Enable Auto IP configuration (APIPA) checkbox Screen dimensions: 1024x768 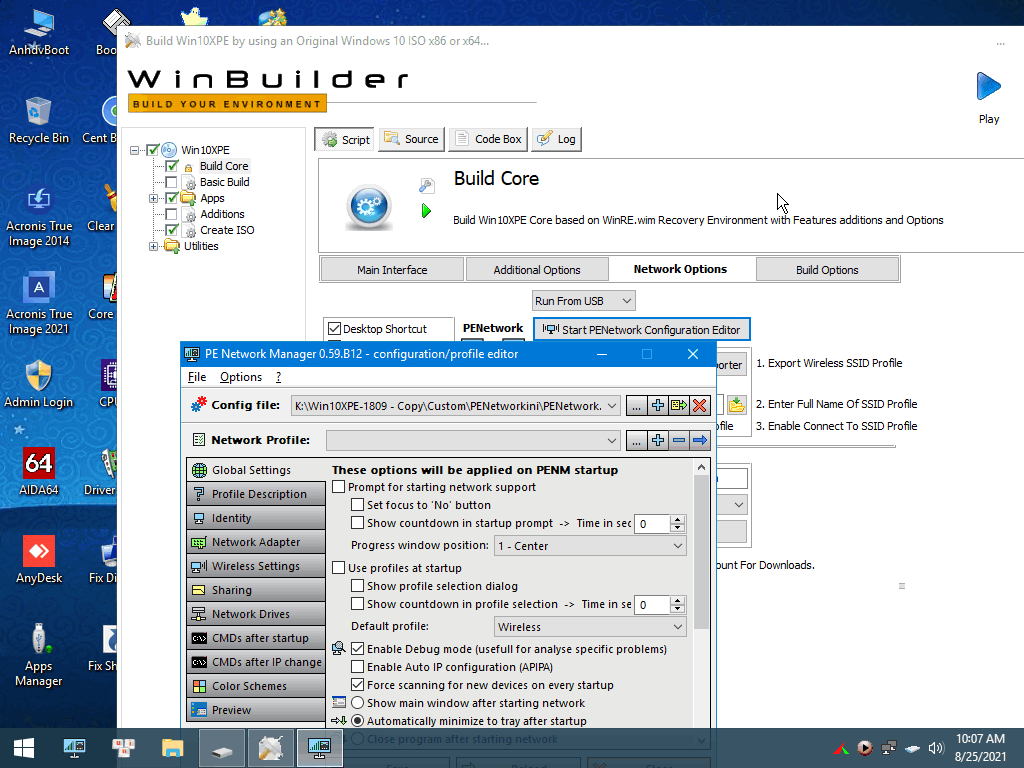pyautogui.click(x=357, y=667)
